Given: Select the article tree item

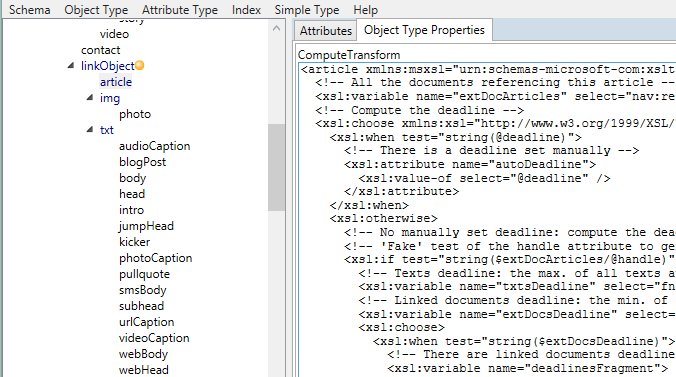Looking at the screenshot, I should pyautogui.click(x=116, y=82).
